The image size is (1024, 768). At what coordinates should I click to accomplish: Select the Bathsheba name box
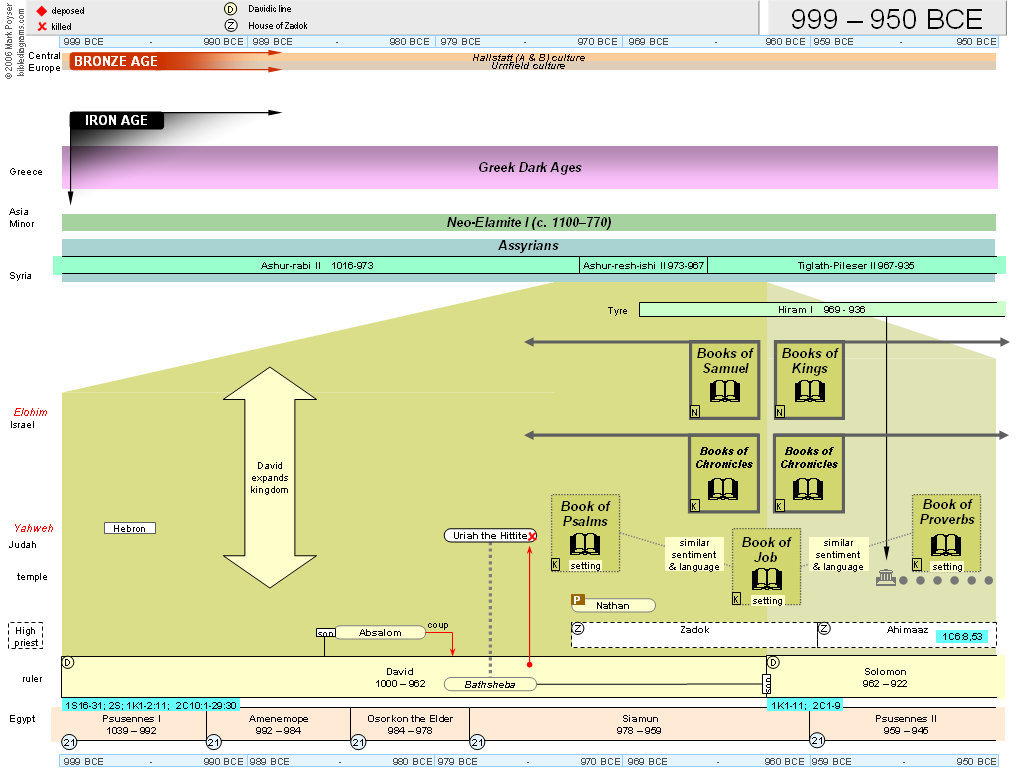(x=489, y=685)
